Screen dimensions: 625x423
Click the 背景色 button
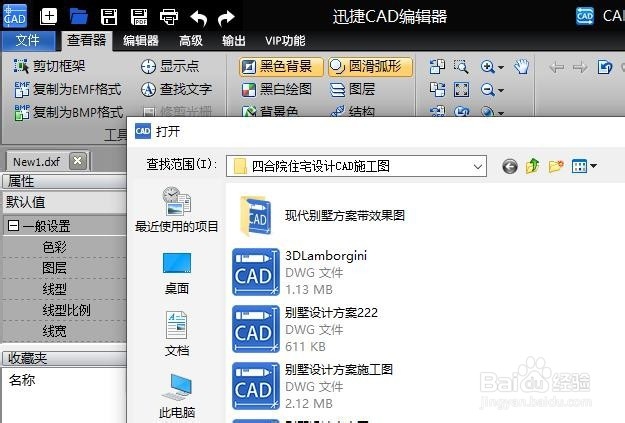click(x=270, y=112)
